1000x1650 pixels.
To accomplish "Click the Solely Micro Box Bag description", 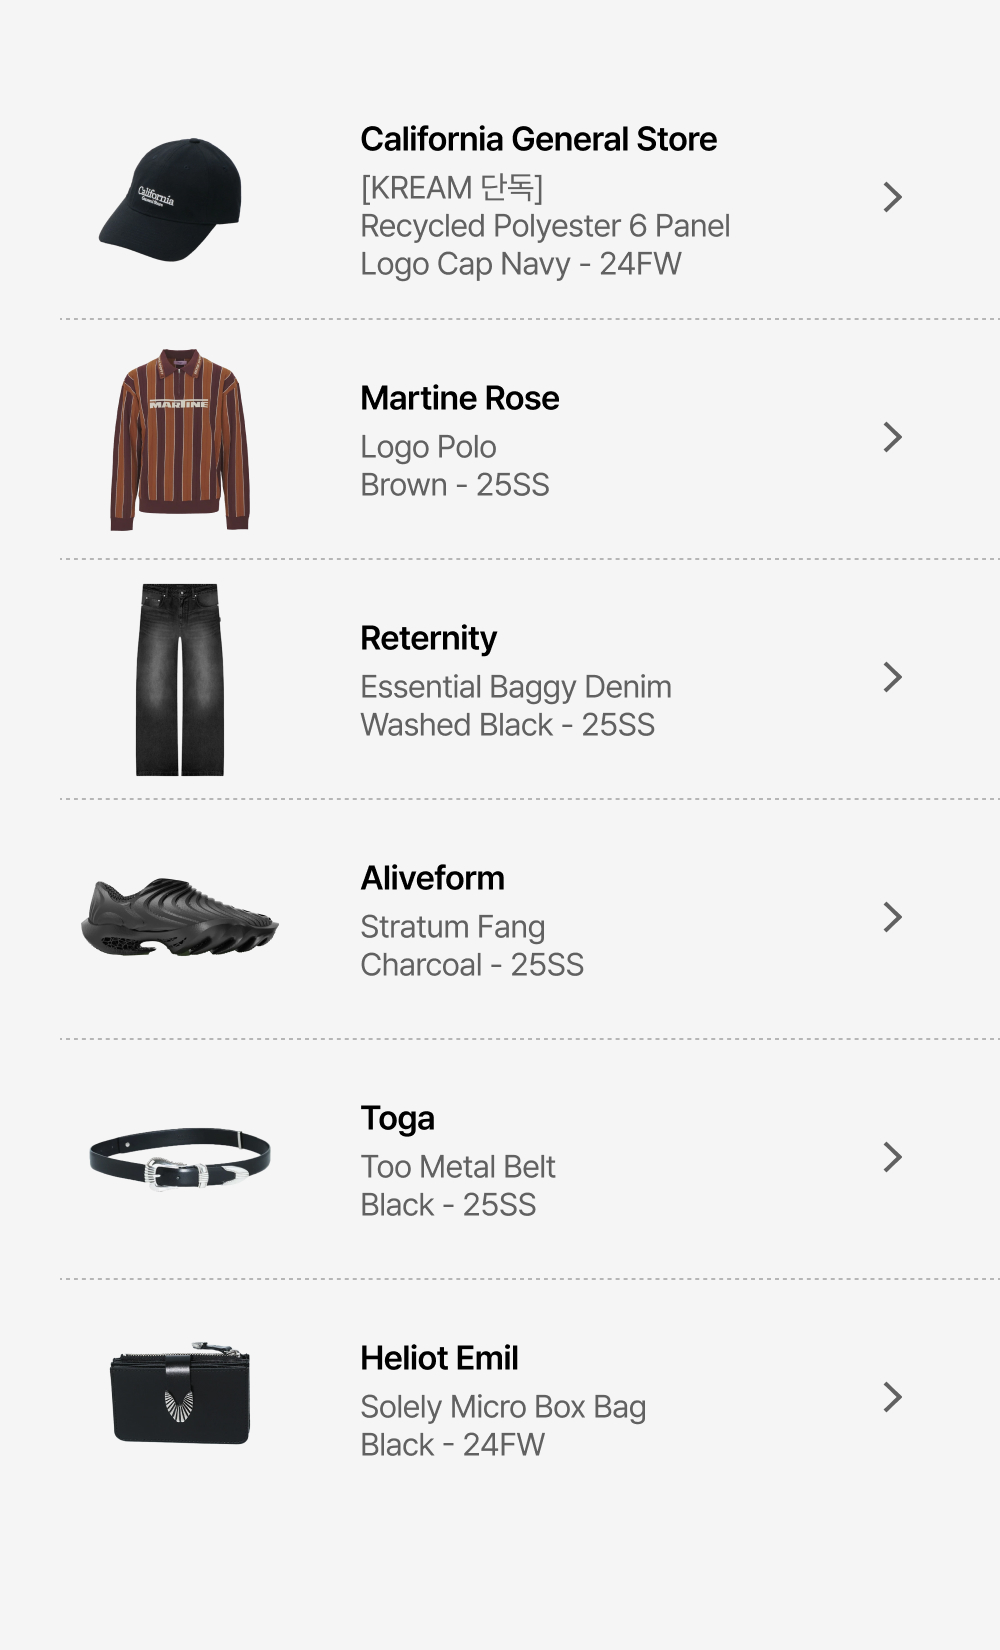I will click(x=503, y=1425).
